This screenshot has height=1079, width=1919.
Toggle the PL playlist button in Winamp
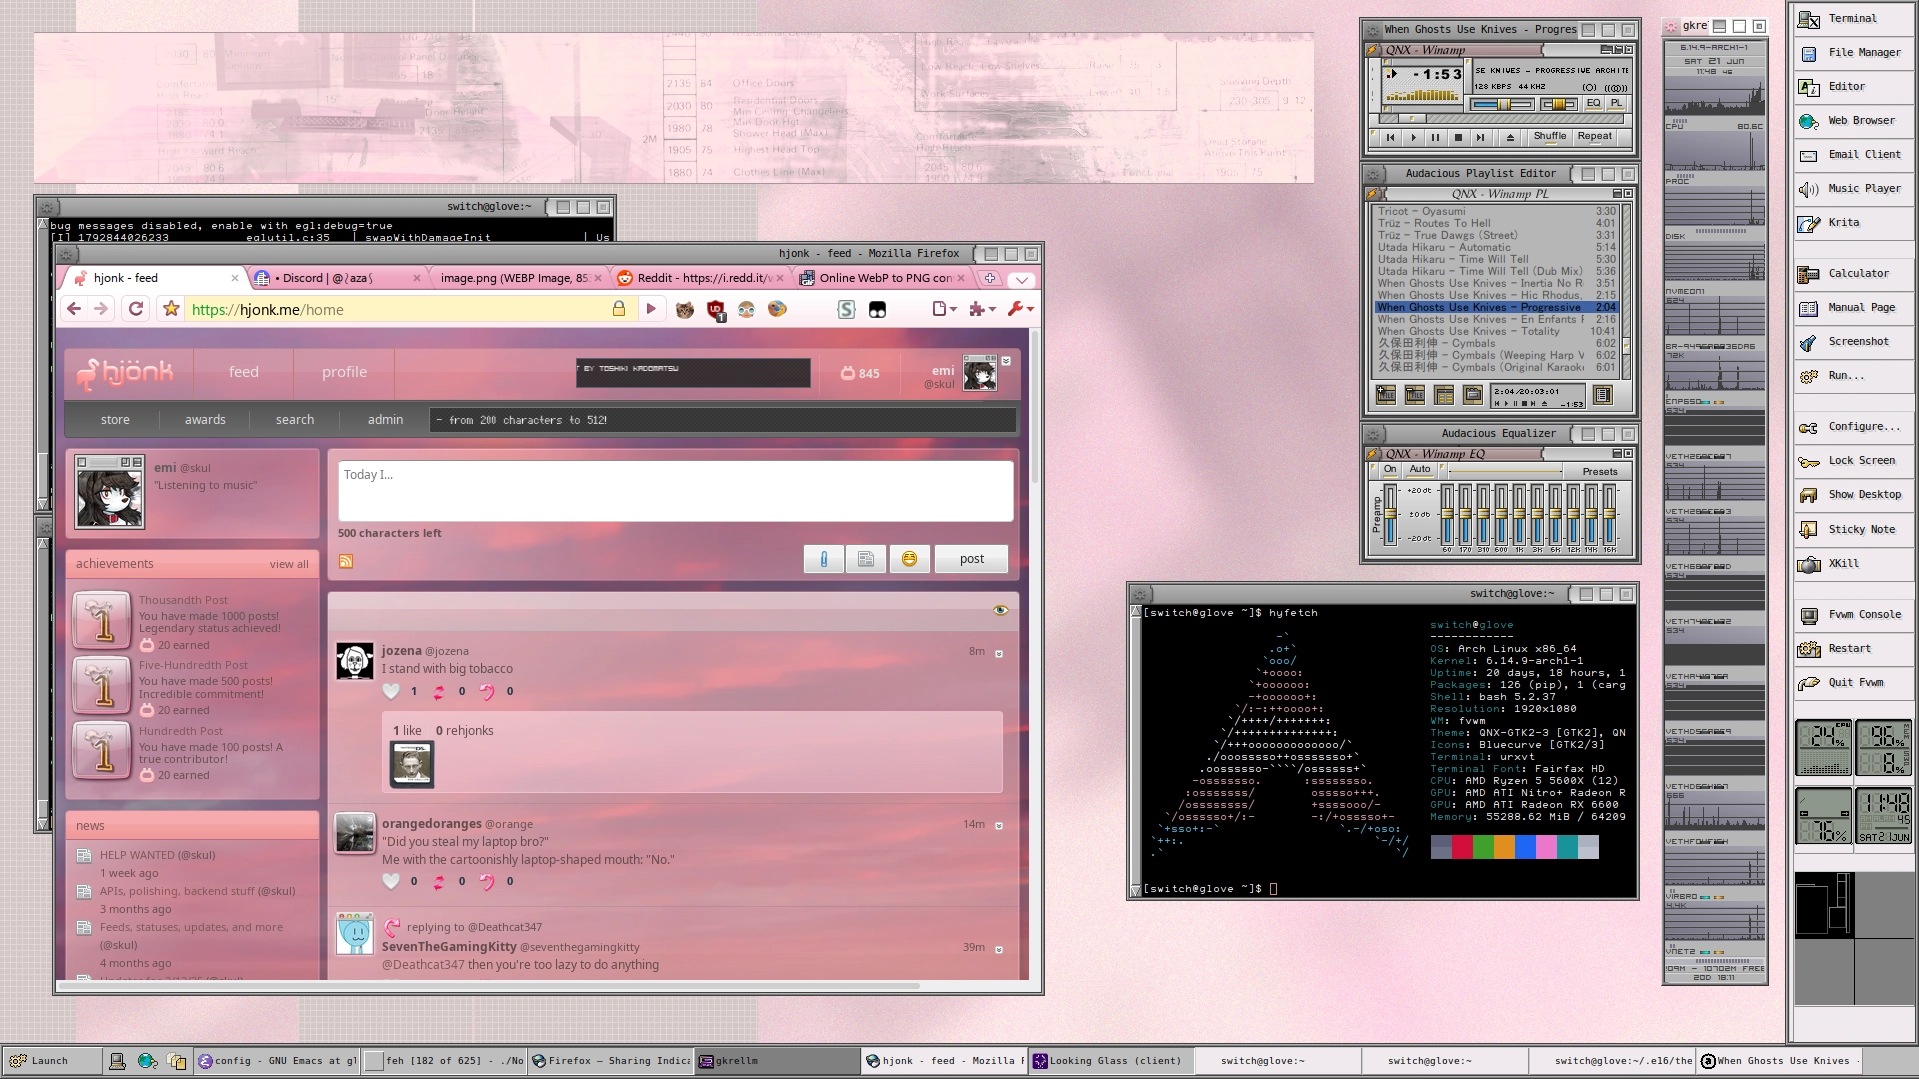(1616, 103)
